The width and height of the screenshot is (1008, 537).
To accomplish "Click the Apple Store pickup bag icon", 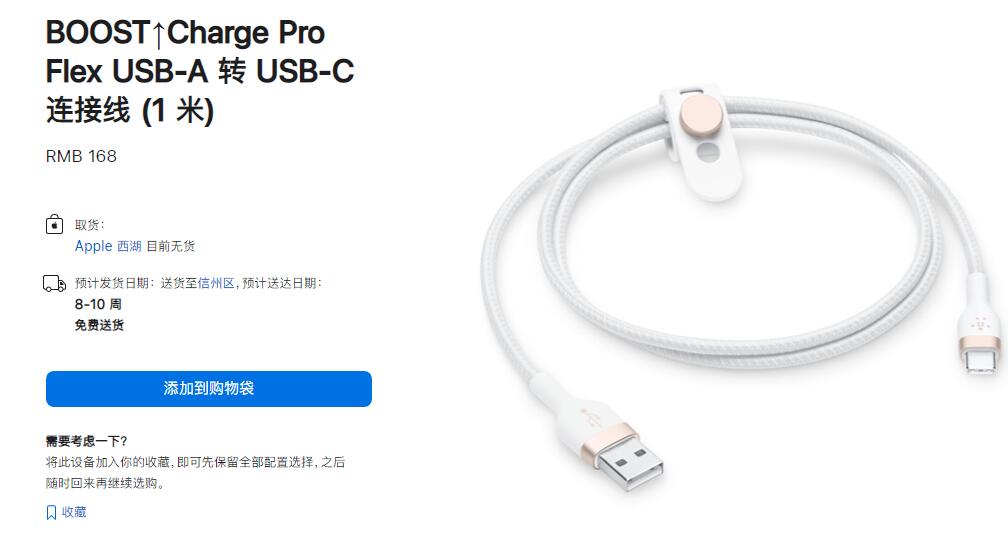I will [x=55, y=224].
